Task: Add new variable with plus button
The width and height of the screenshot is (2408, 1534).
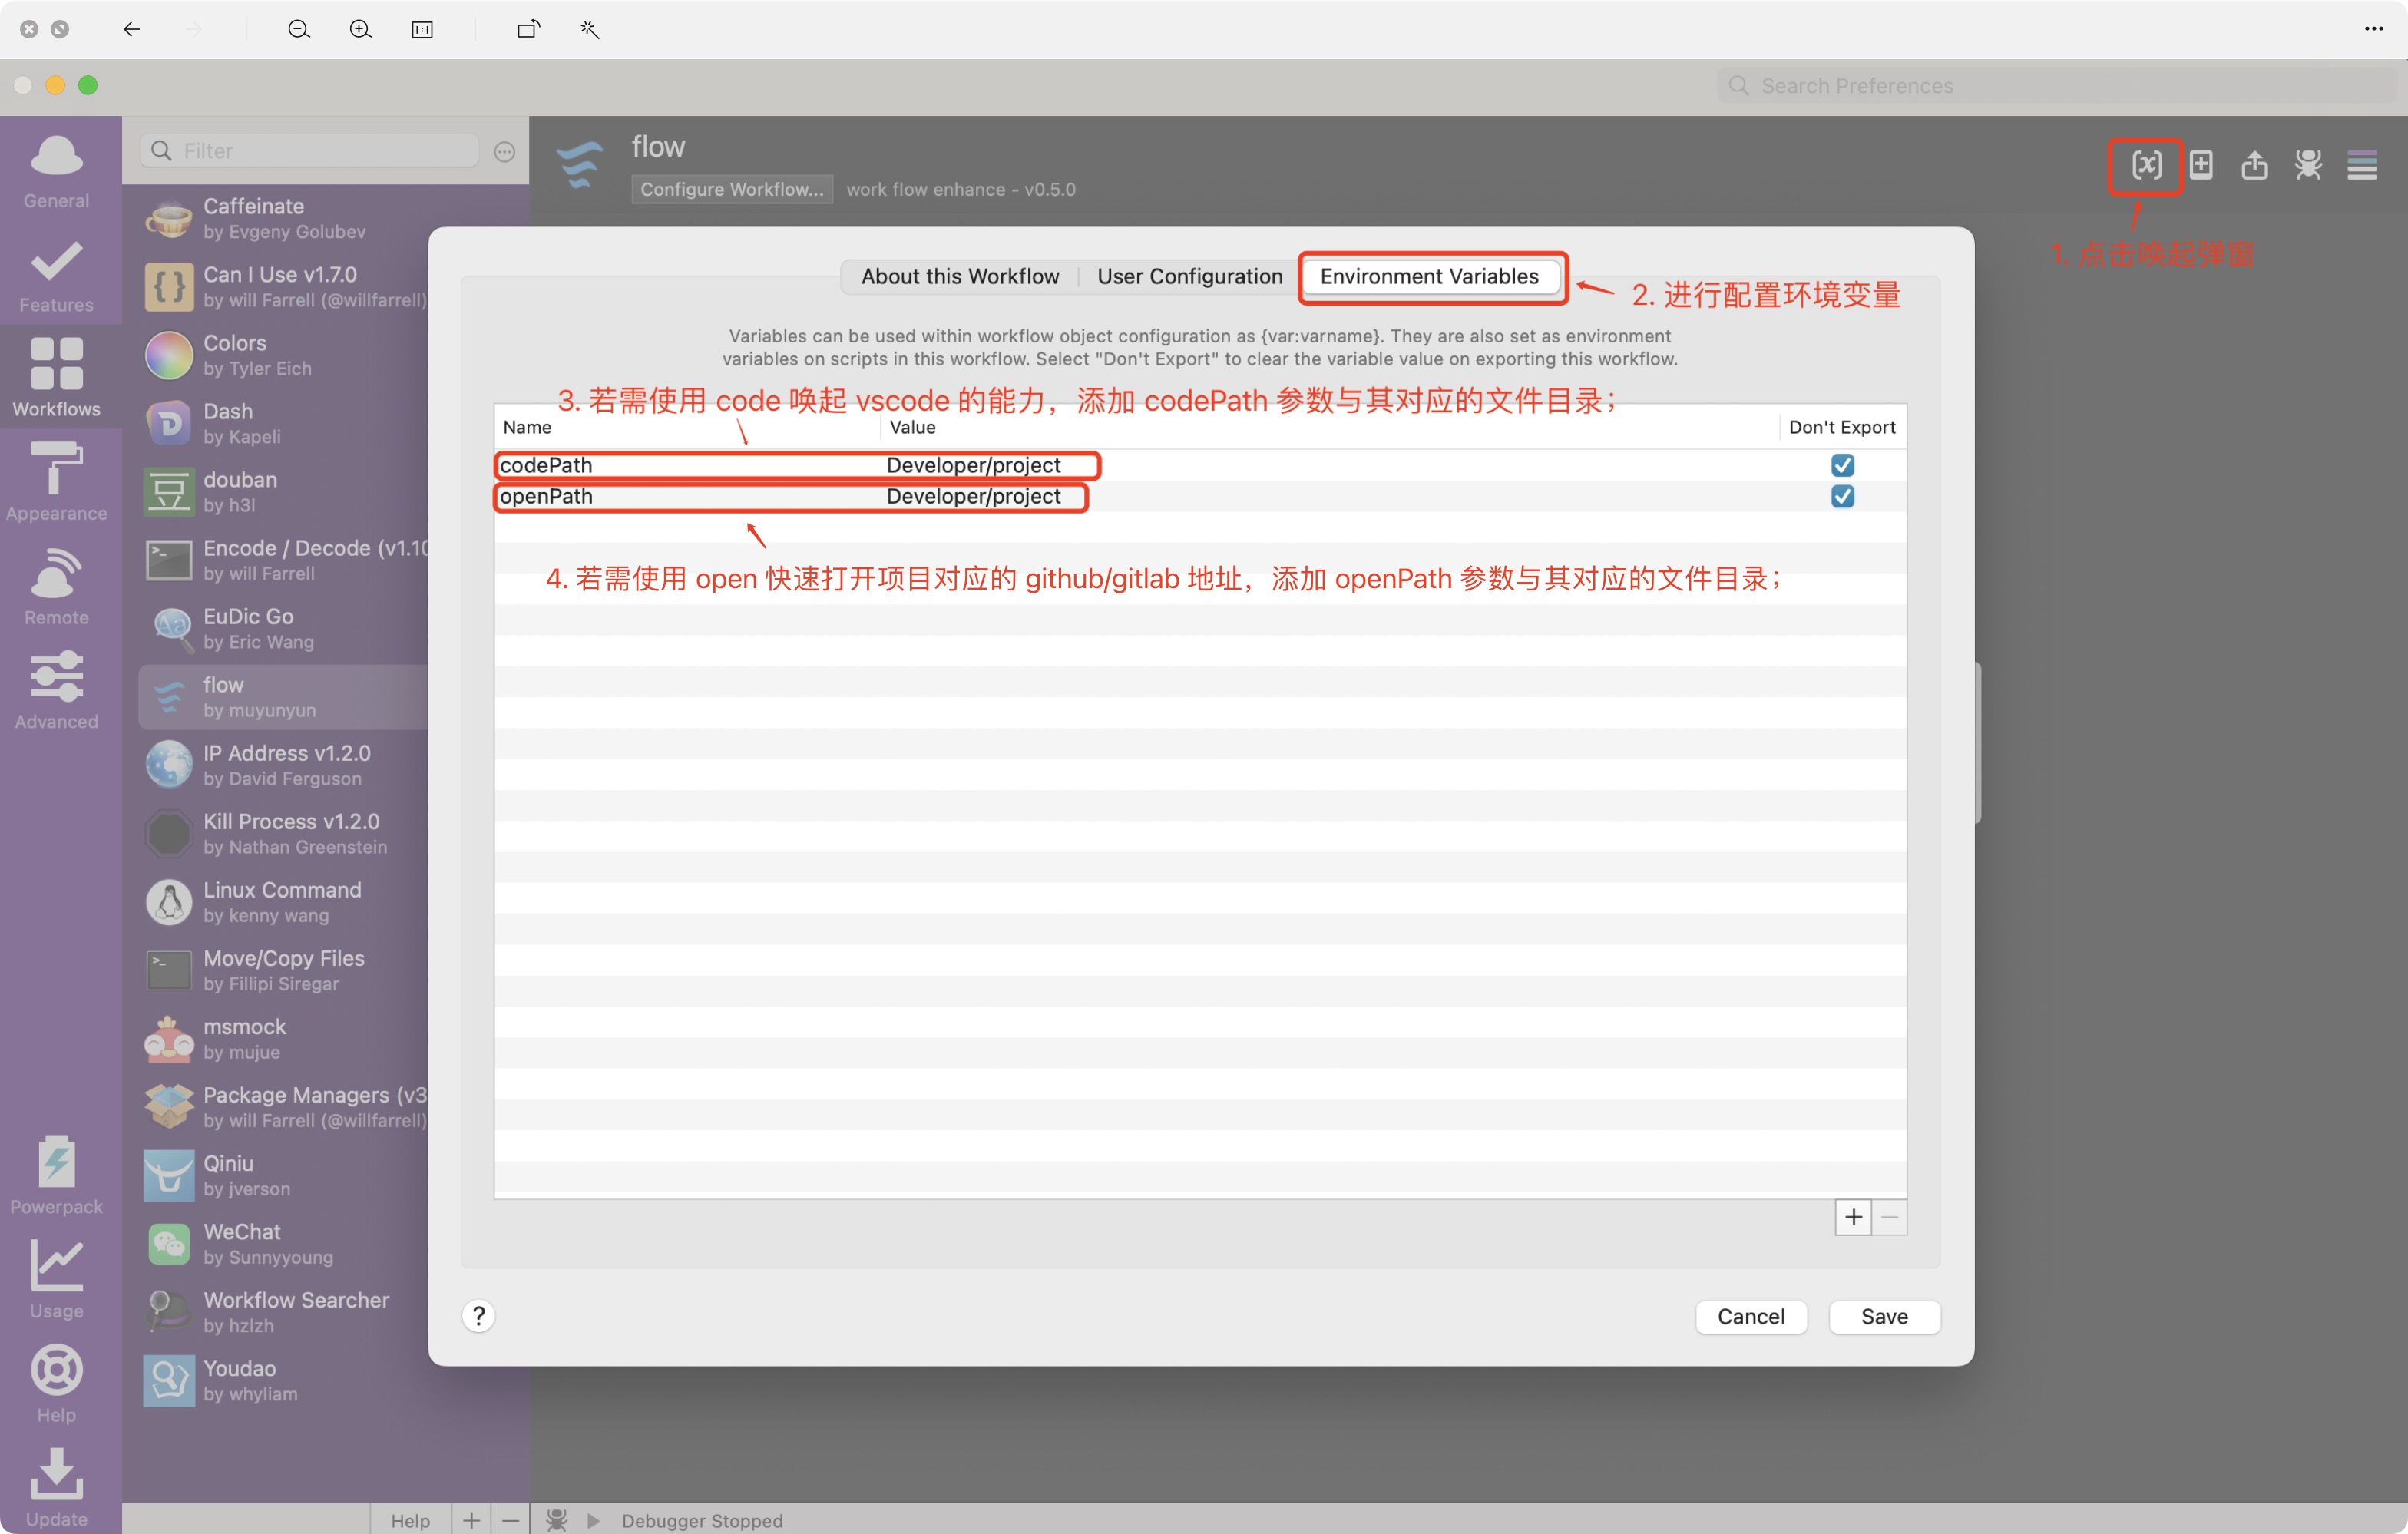Action: (x=1853, y=1217)
